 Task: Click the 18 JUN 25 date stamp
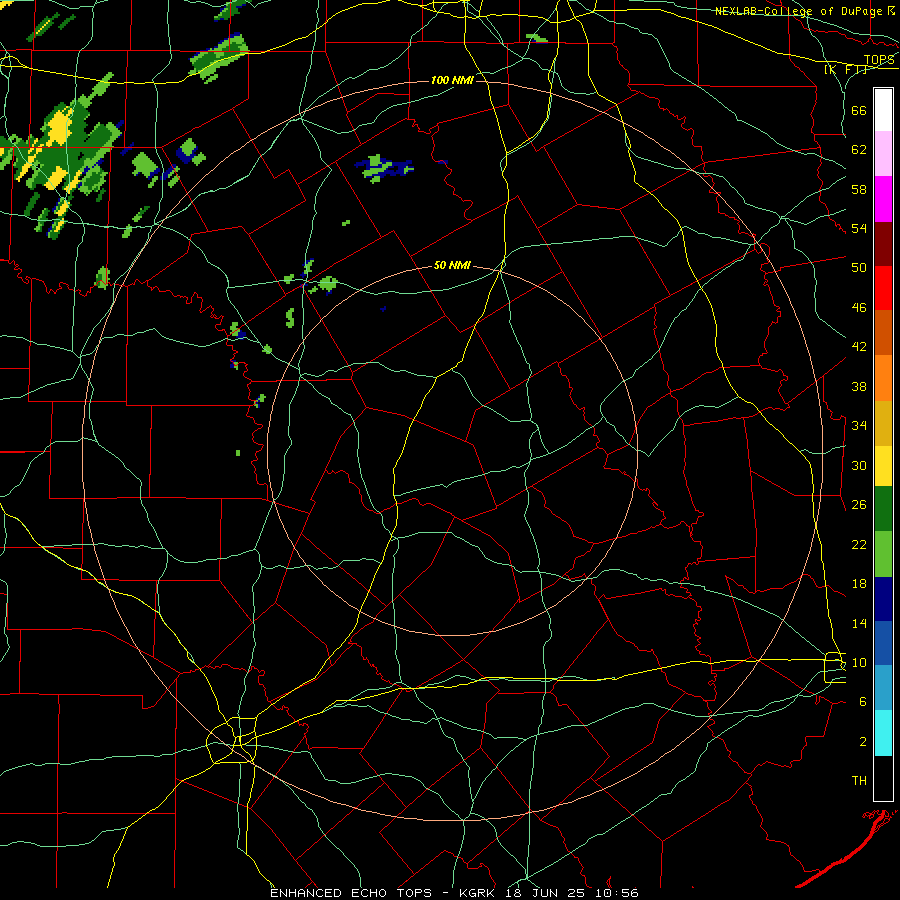546,893
